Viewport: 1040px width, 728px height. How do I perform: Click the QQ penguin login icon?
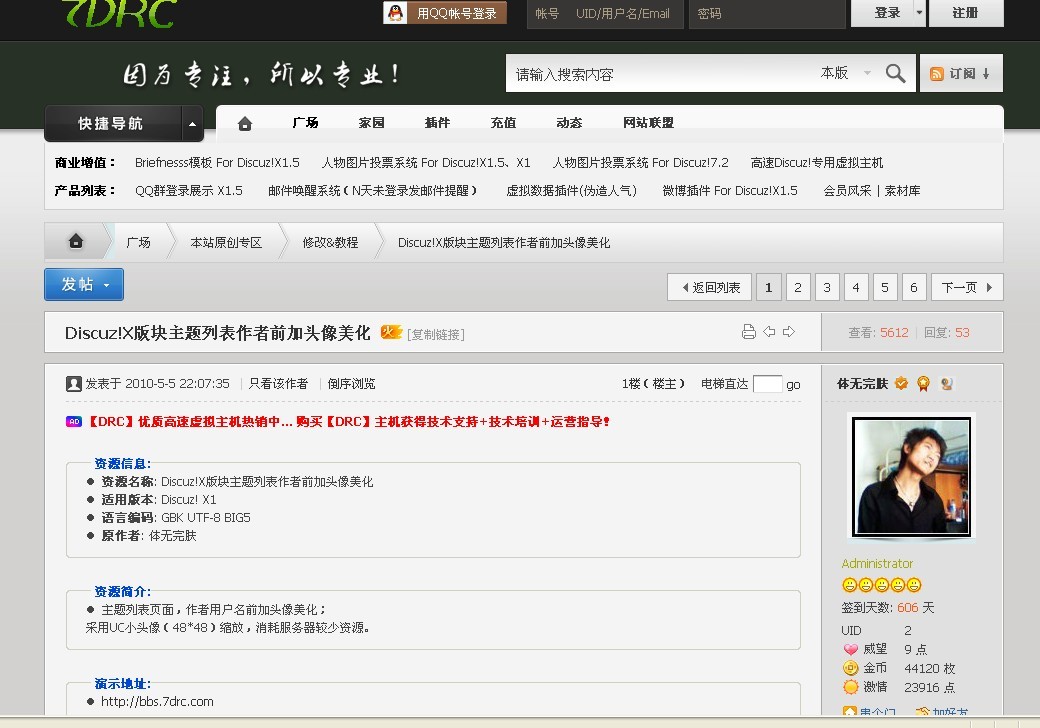coord(396,13)
